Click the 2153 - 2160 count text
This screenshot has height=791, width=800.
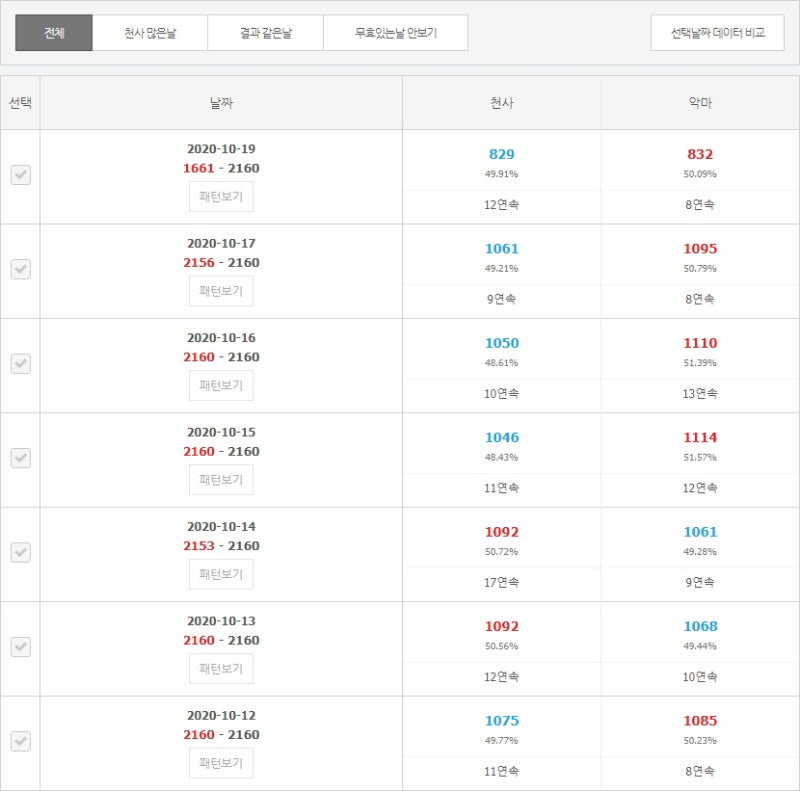(221, 546)
